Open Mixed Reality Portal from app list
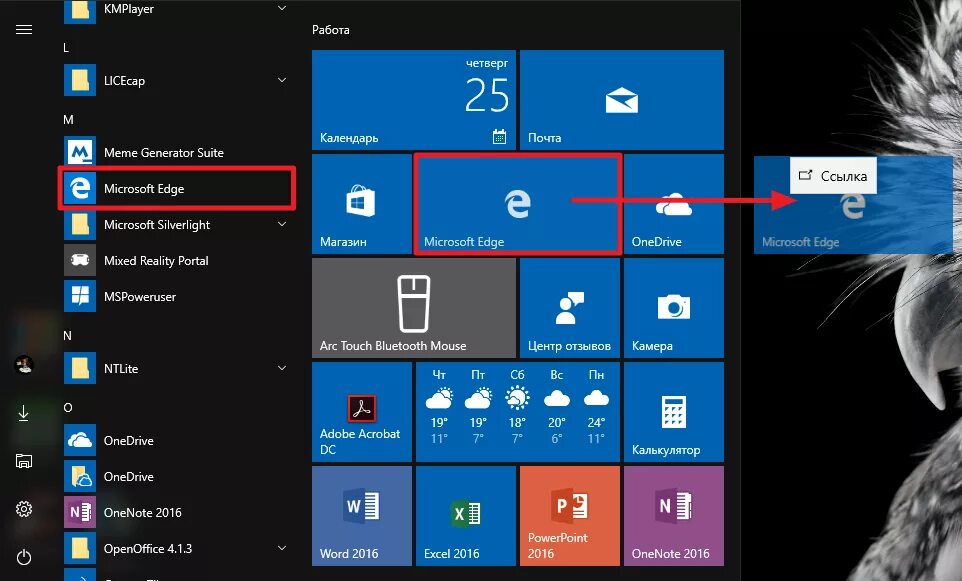Viewport: 962px width, 581px height. pyautogui.click(x=177, y=261)
